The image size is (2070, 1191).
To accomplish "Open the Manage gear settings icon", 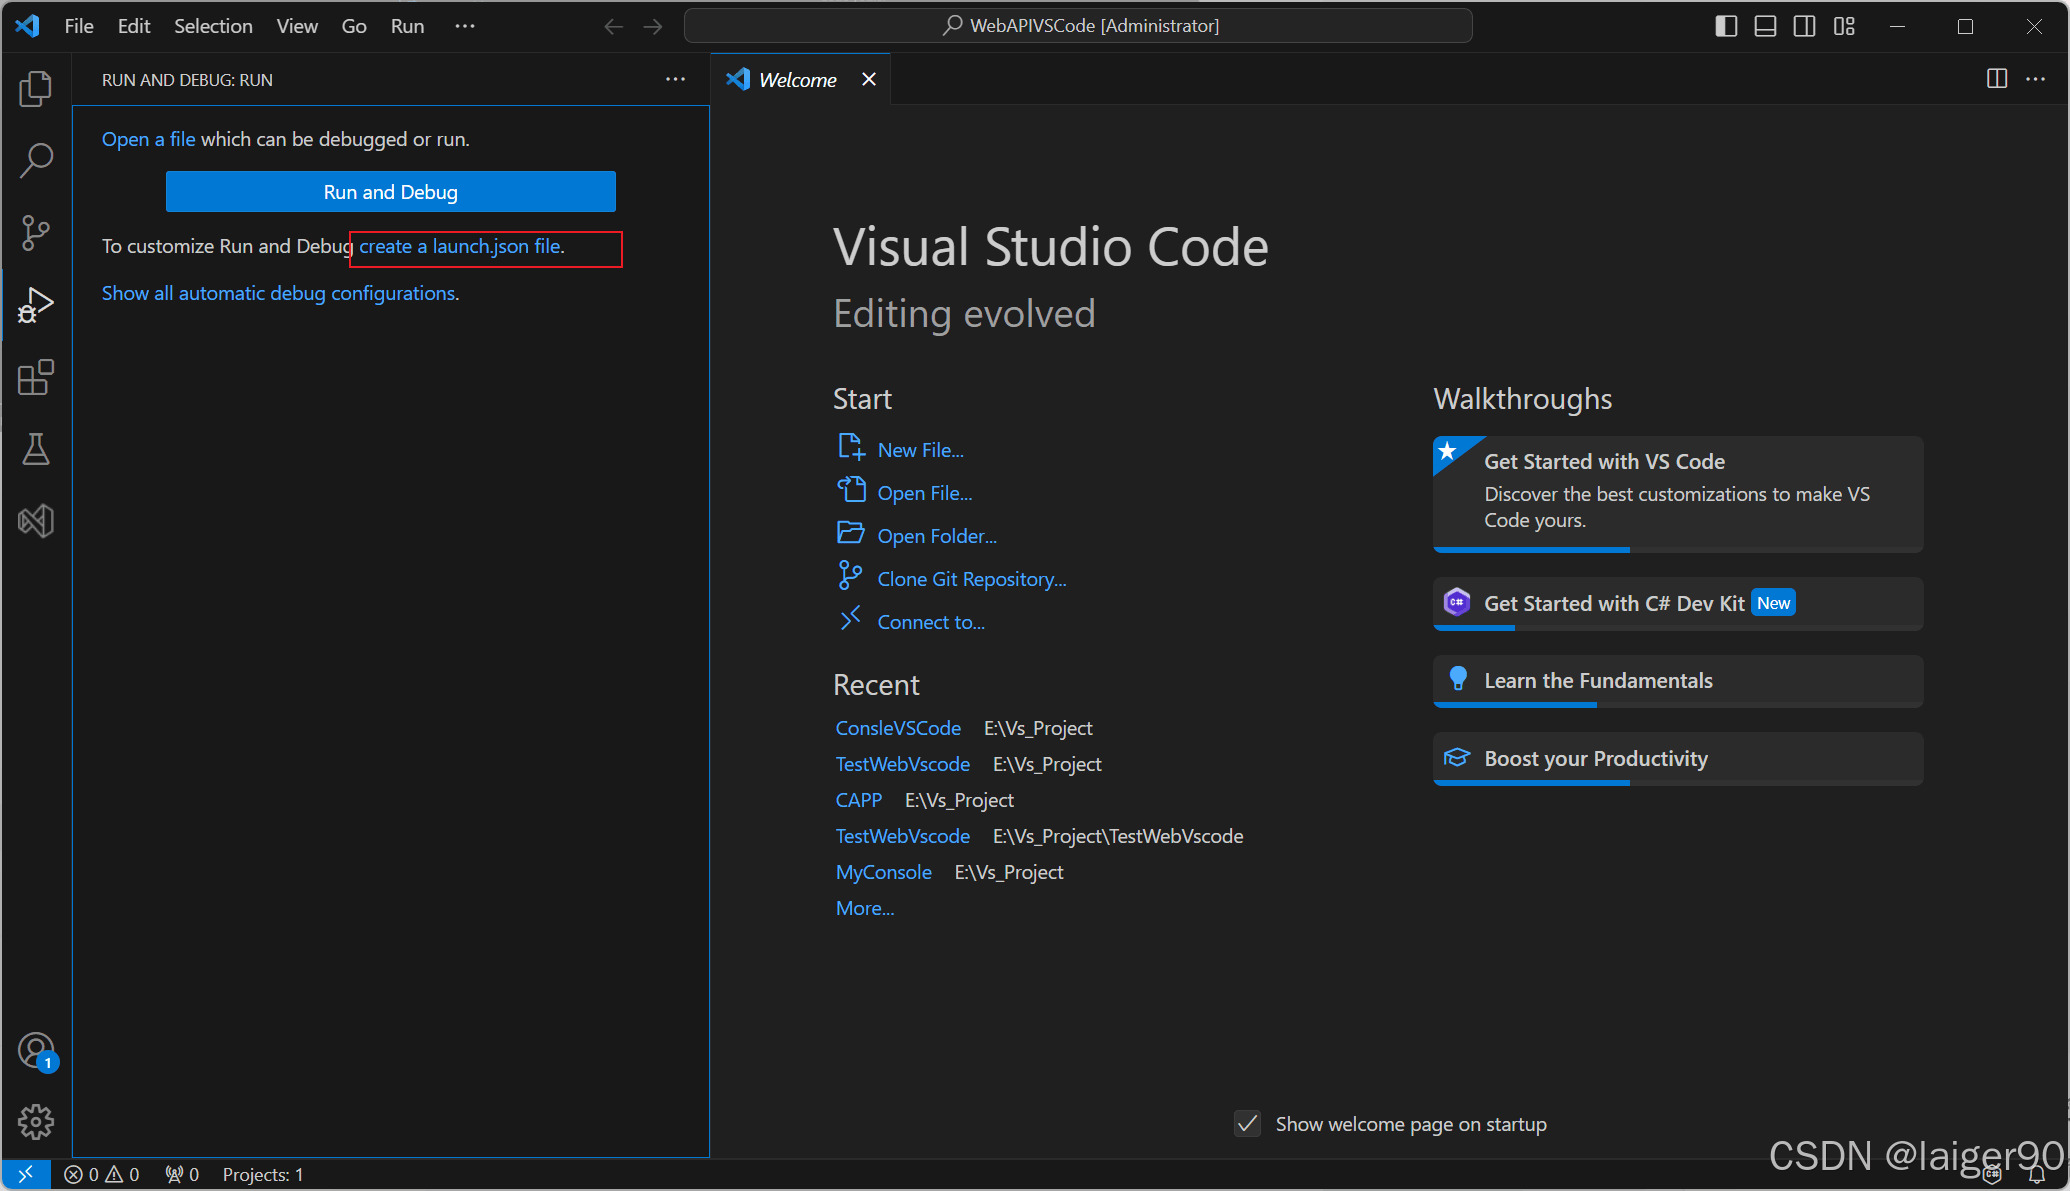I will (x=36, y=1121).
